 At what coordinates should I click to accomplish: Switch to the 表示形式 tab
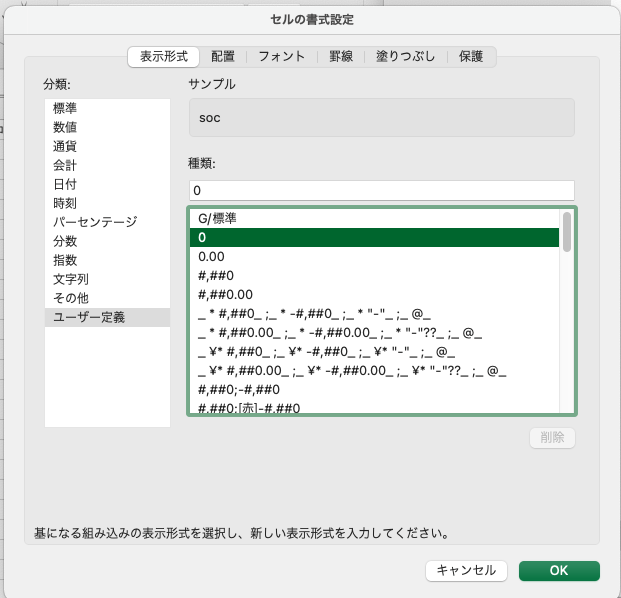pos(164,57)
